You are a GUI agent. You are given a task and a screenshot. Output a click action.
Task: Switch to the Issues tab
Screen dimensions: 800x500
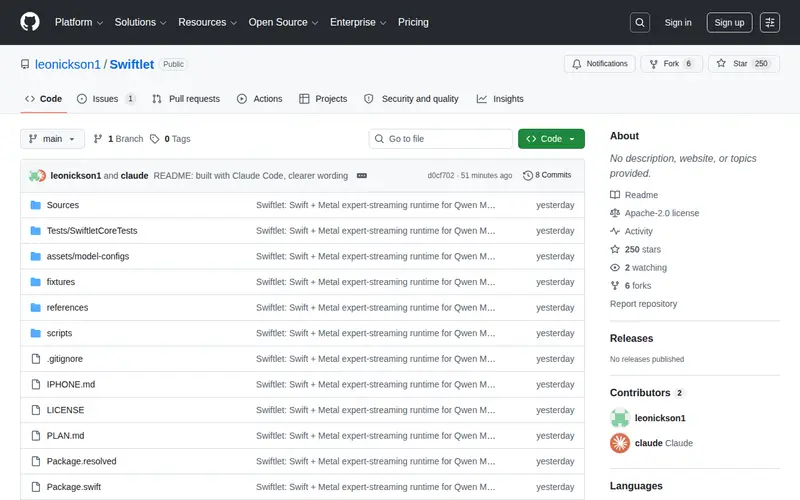107,99
